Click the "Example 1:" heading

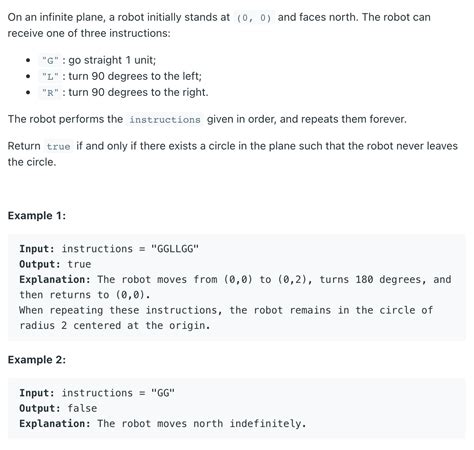[x=37, y=216]
